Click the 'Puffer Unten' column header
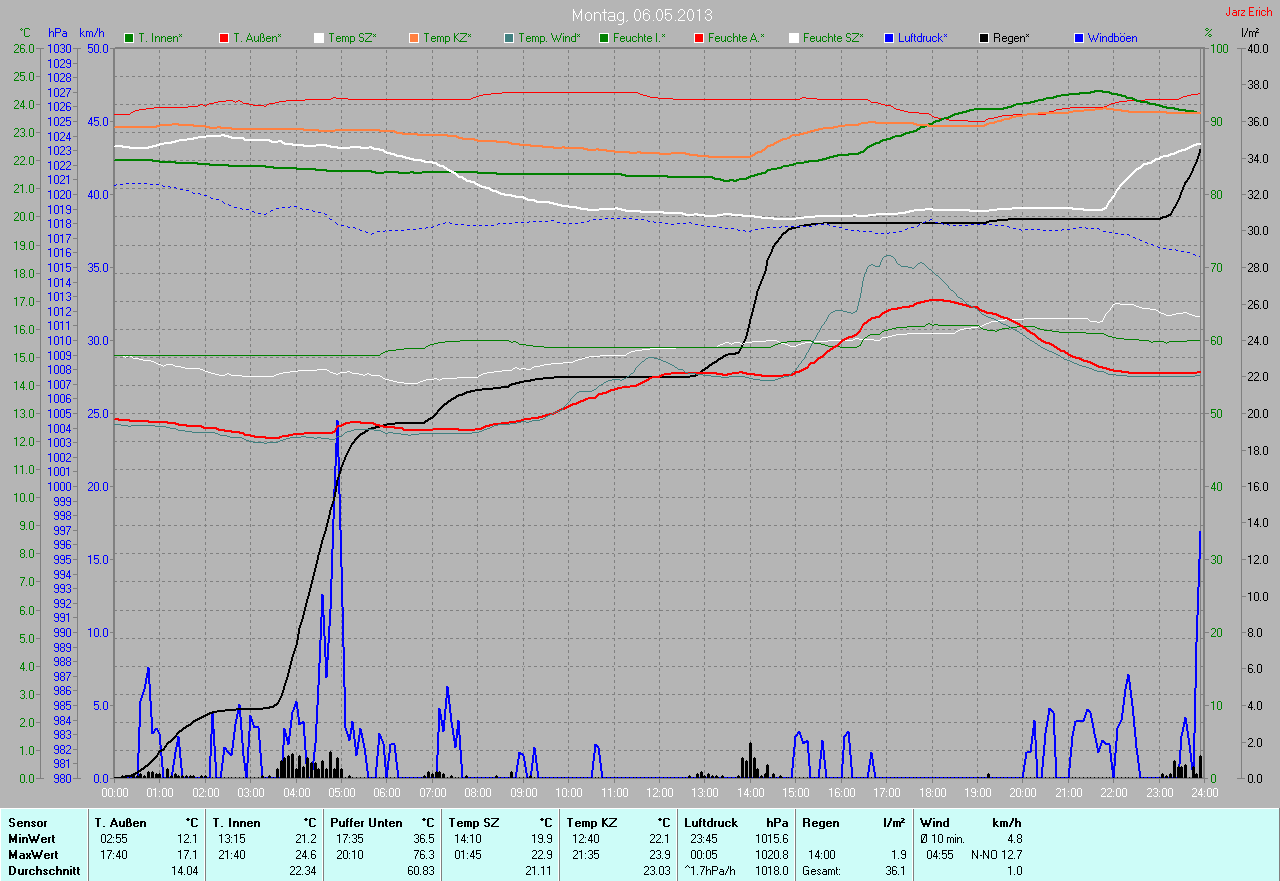Image resolution: width=1280 pixels, height=881 pixels. pyautogui.click(x=366, y=823)
